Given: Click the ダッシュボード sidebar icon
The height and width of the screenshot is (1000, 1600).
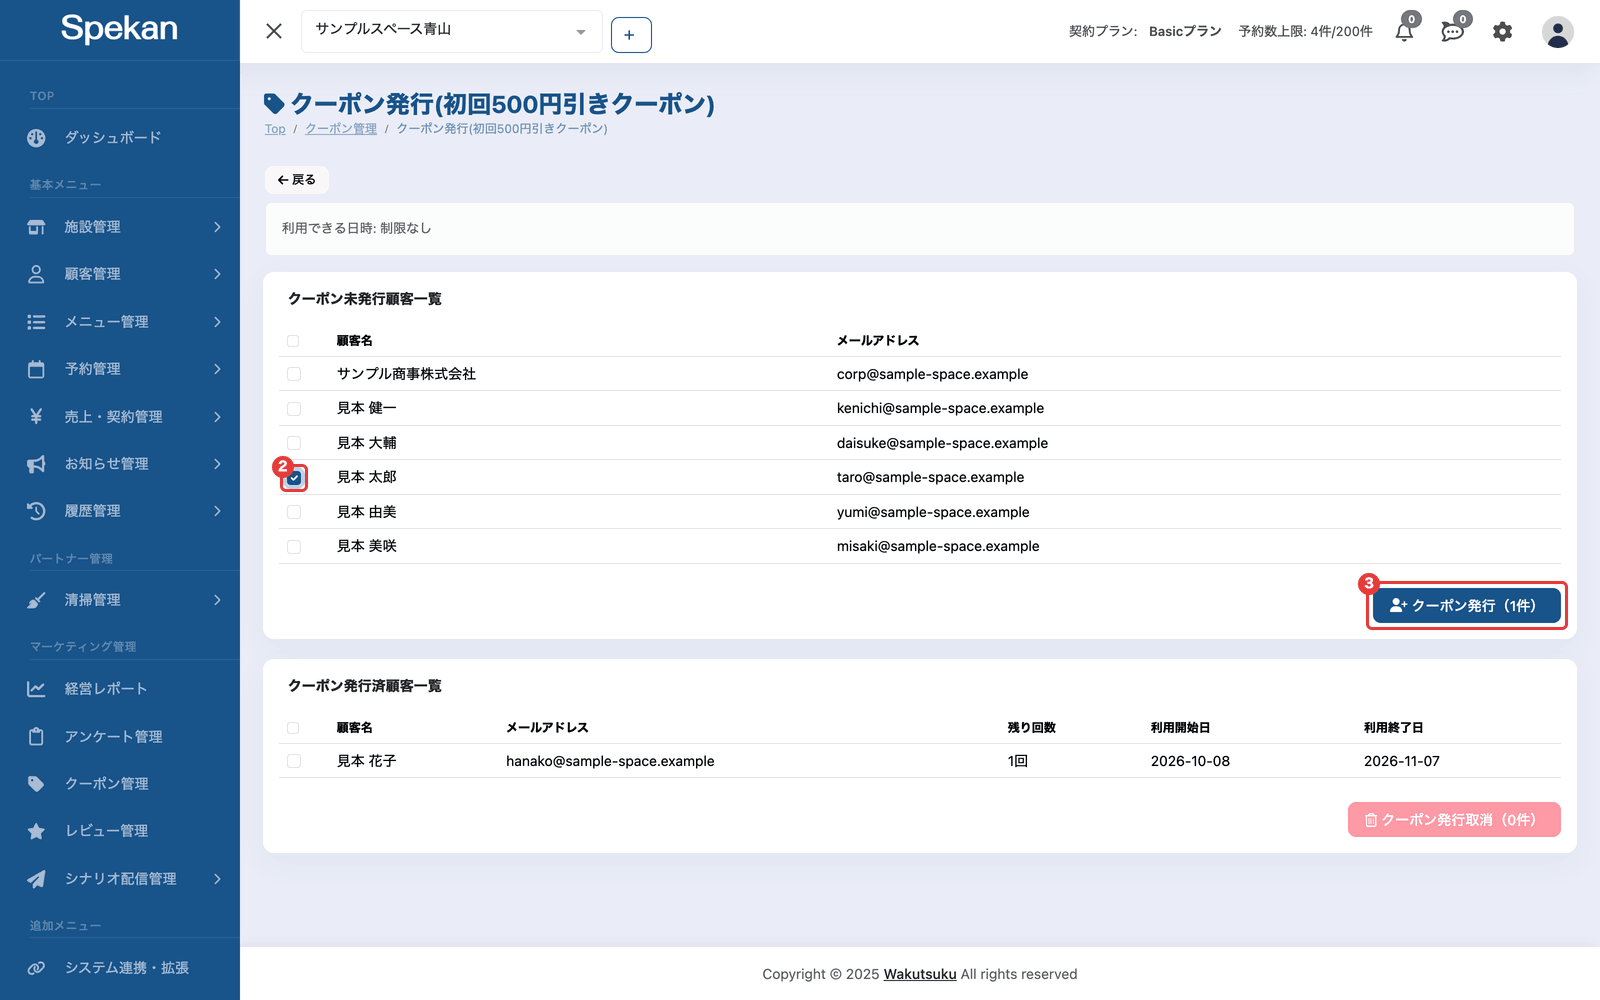Looking at the screenshot, I should pyautogui.click(x=37, y=138).
